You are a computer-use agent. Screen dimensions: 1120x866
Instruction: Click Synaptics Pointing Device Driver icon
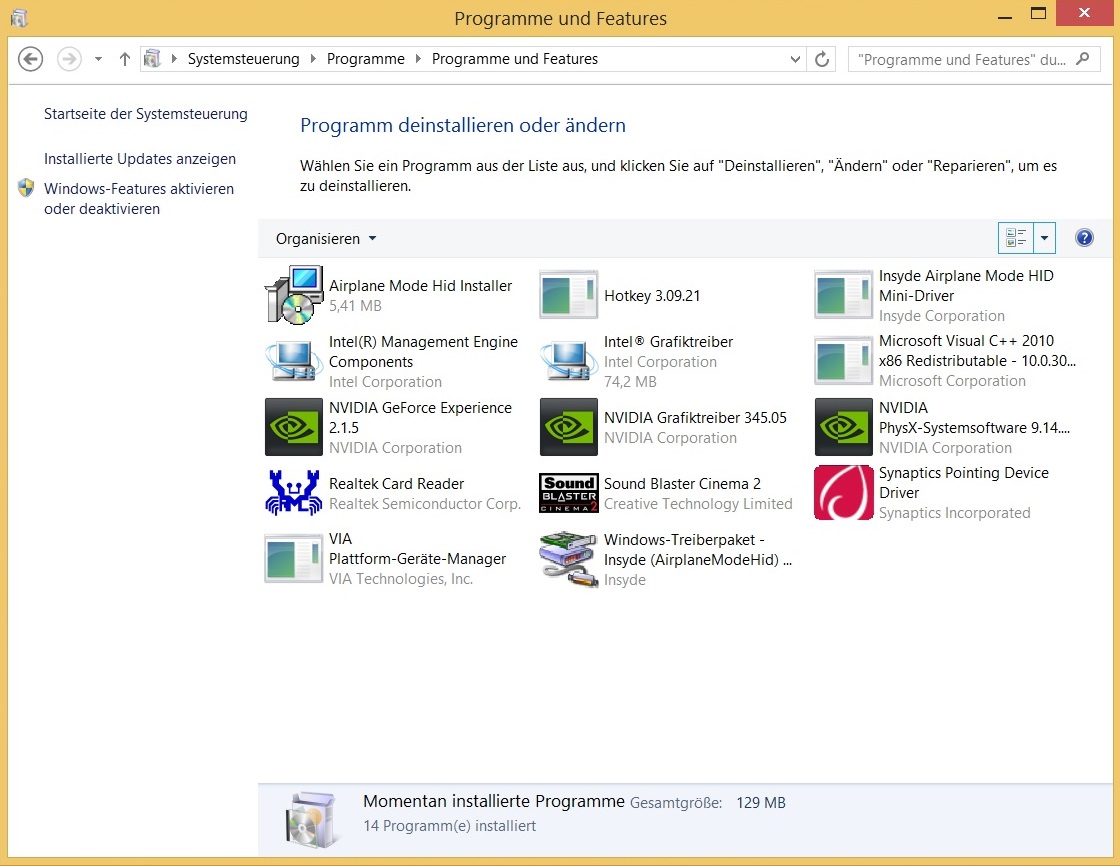(x=844, y=492)
